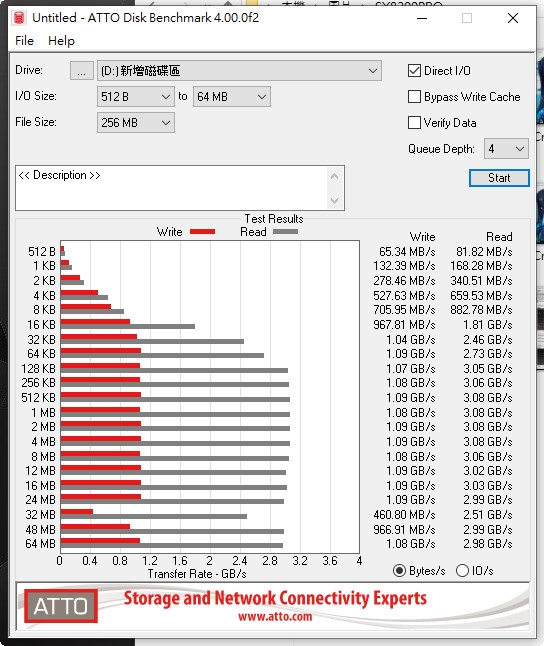
Task: Click the 65.34 MB/s write value
Action: (407, 252)
